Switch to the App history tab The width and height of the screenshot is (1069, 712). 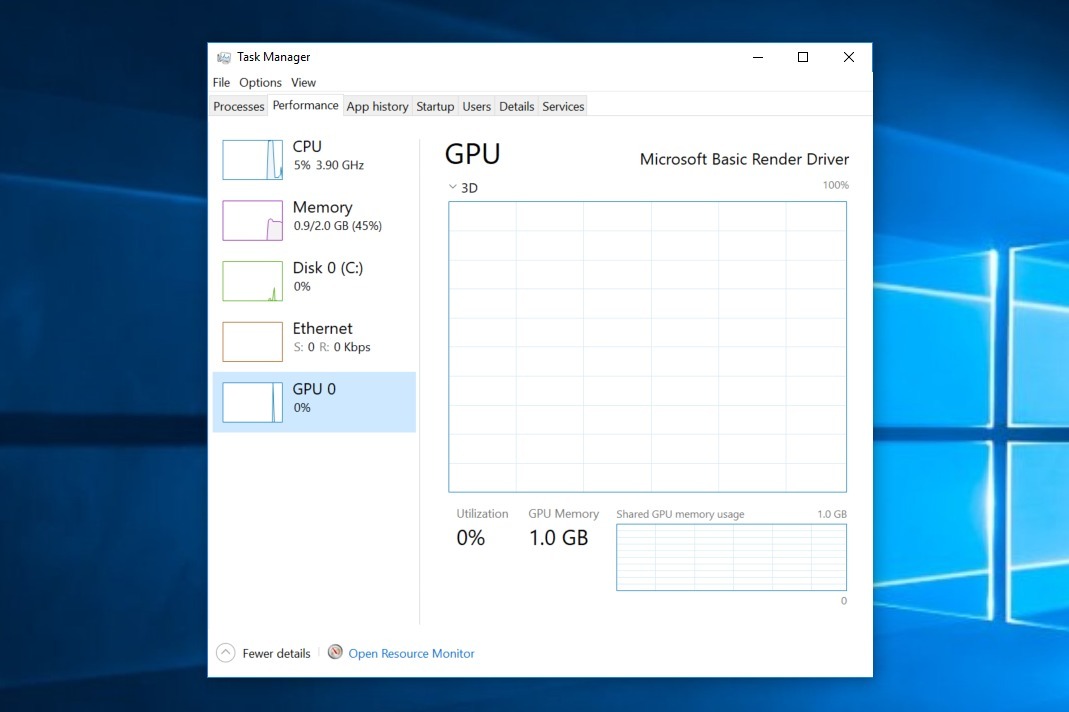tap(377, 107)
